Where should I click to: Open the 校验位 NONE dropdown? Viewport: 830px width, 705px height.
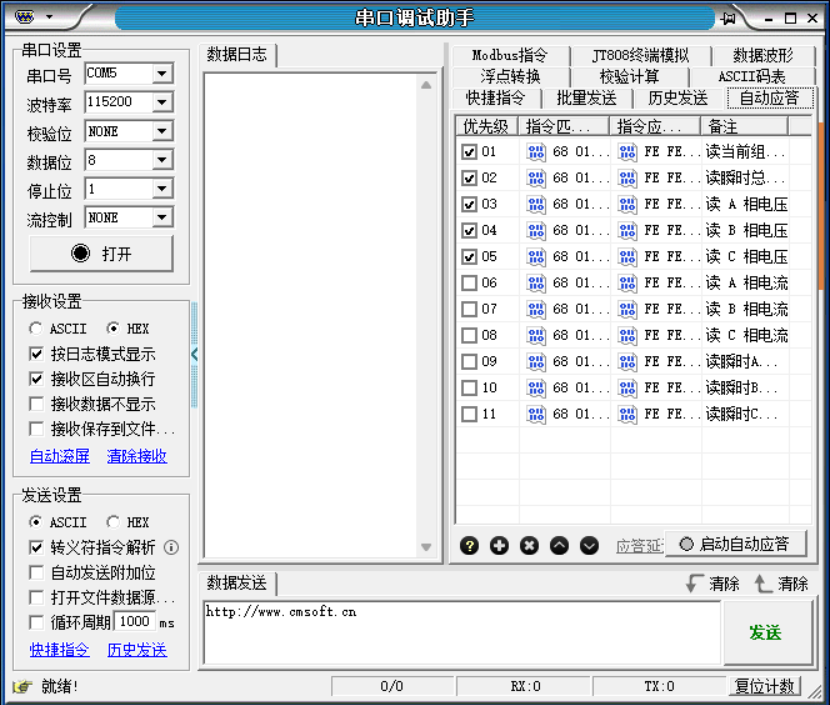click(x=162, y=131)
